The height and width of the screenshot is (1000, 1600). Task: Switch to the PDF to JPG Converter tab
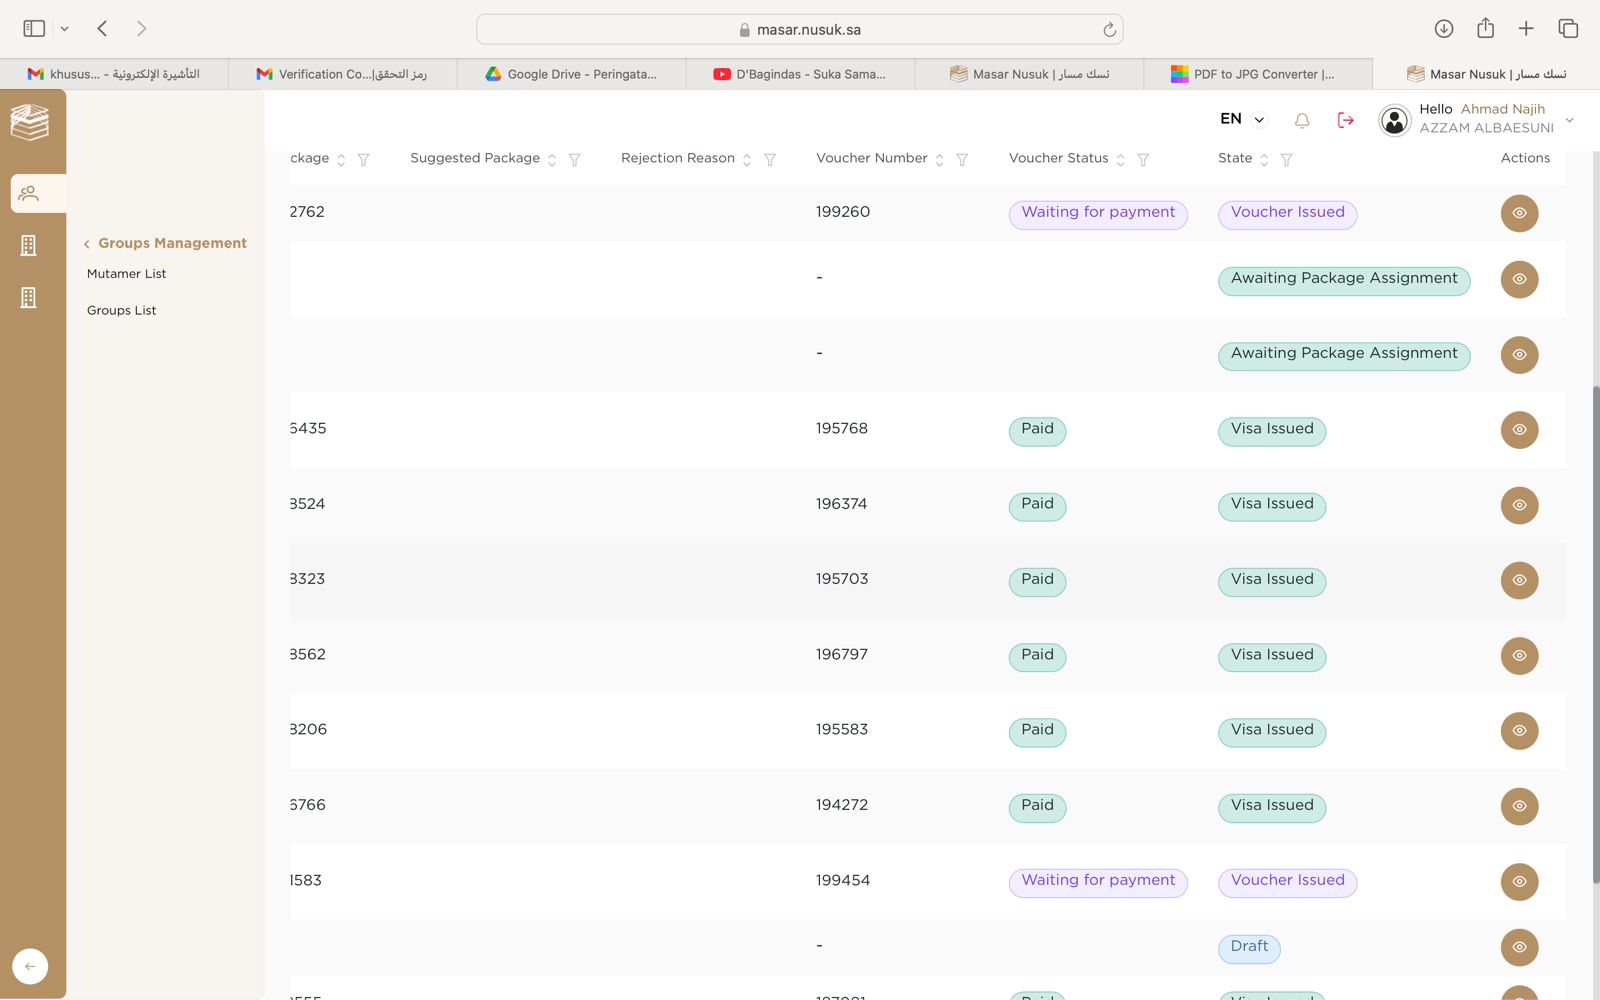[x=1257, y=74]
